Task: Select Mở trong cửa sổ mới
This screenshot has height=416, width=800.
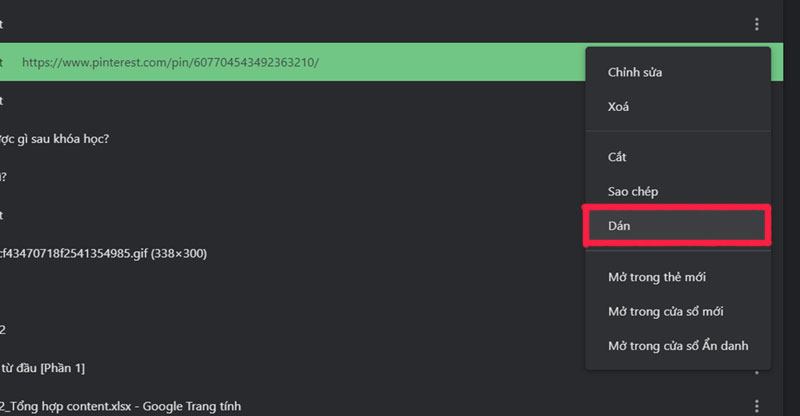Action: coord(665,311)
